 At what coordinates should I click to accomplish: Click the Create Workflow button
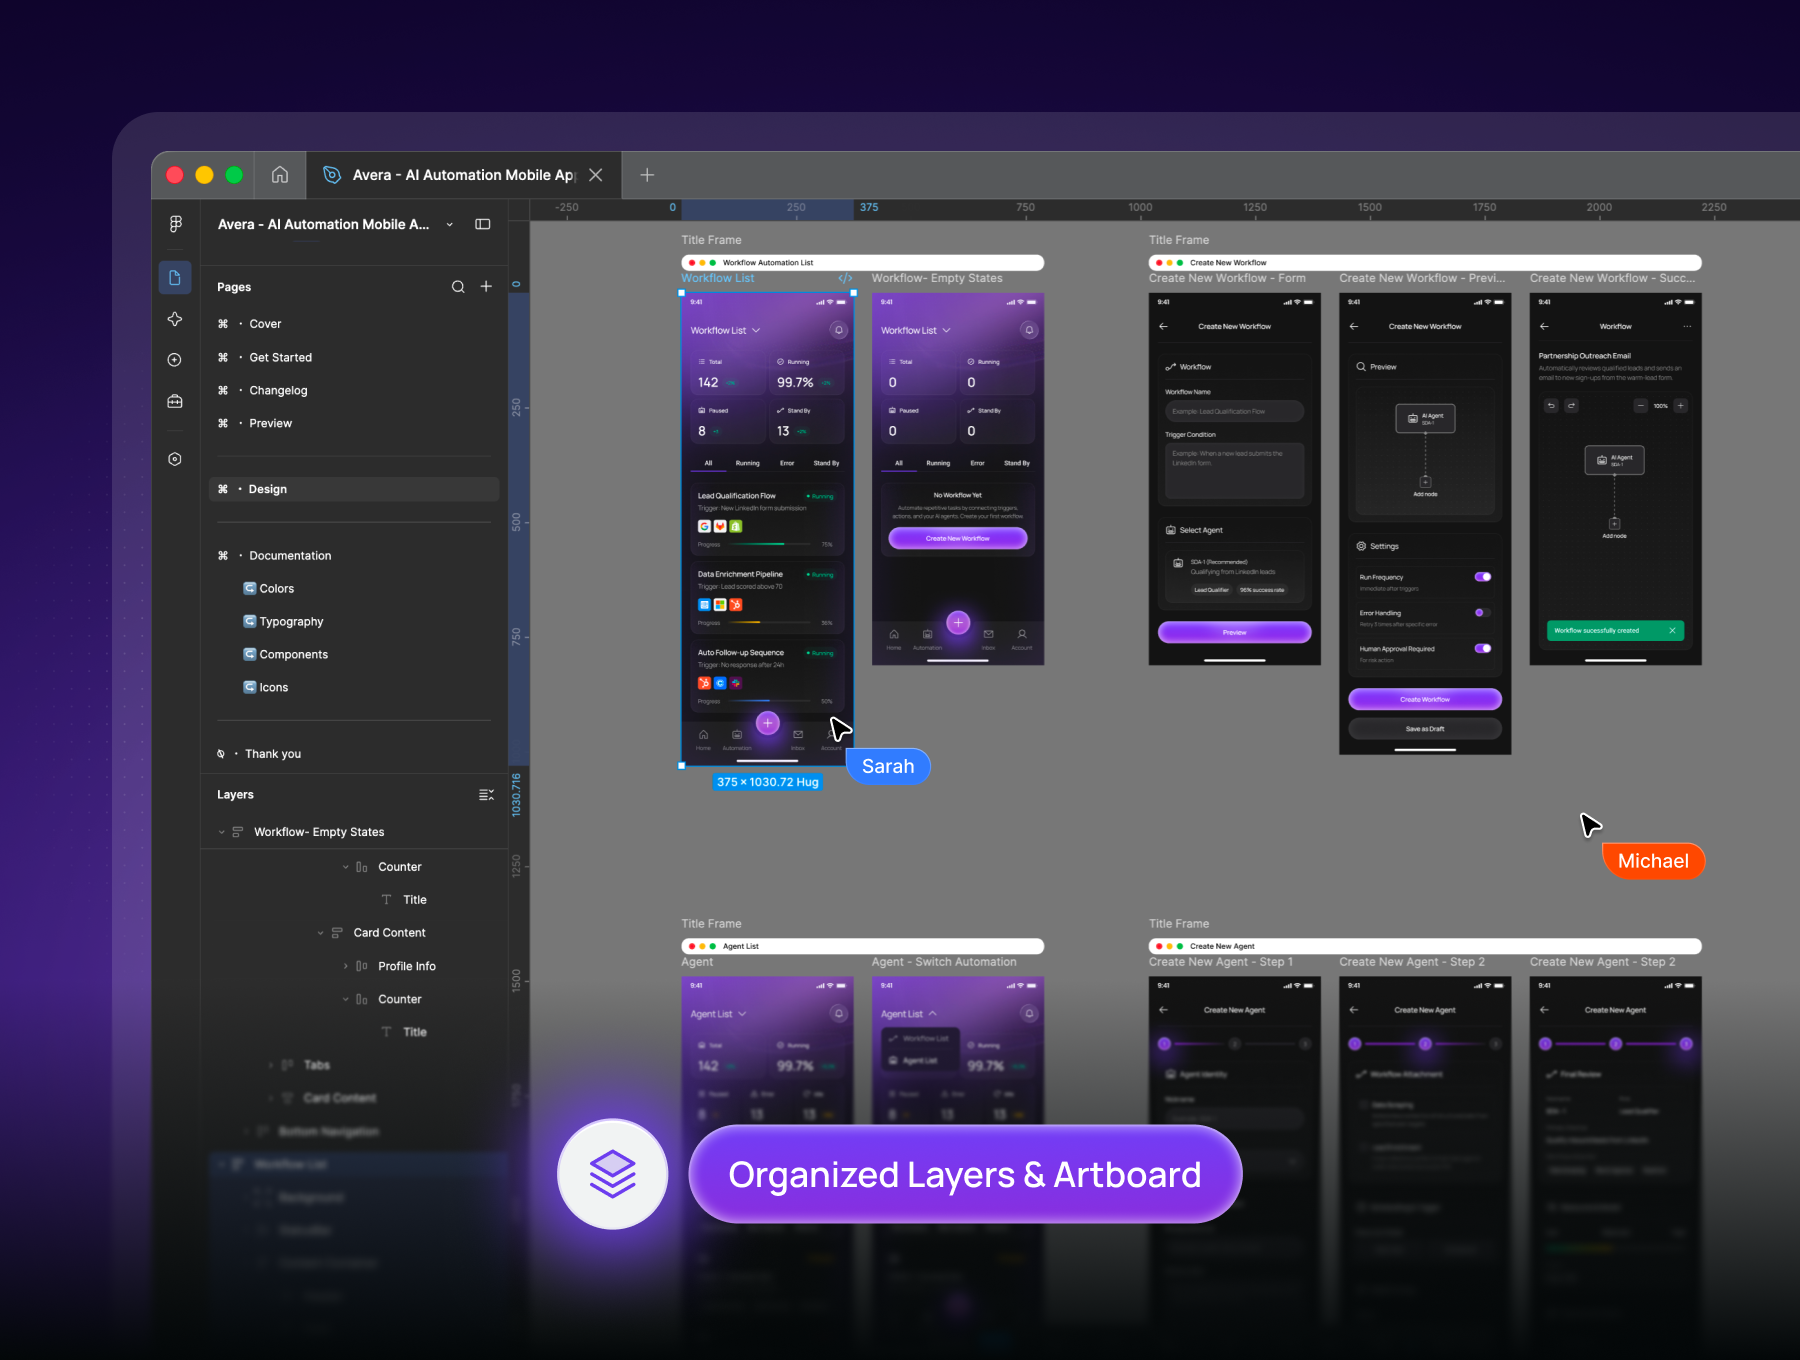[x=1425, y=699]
